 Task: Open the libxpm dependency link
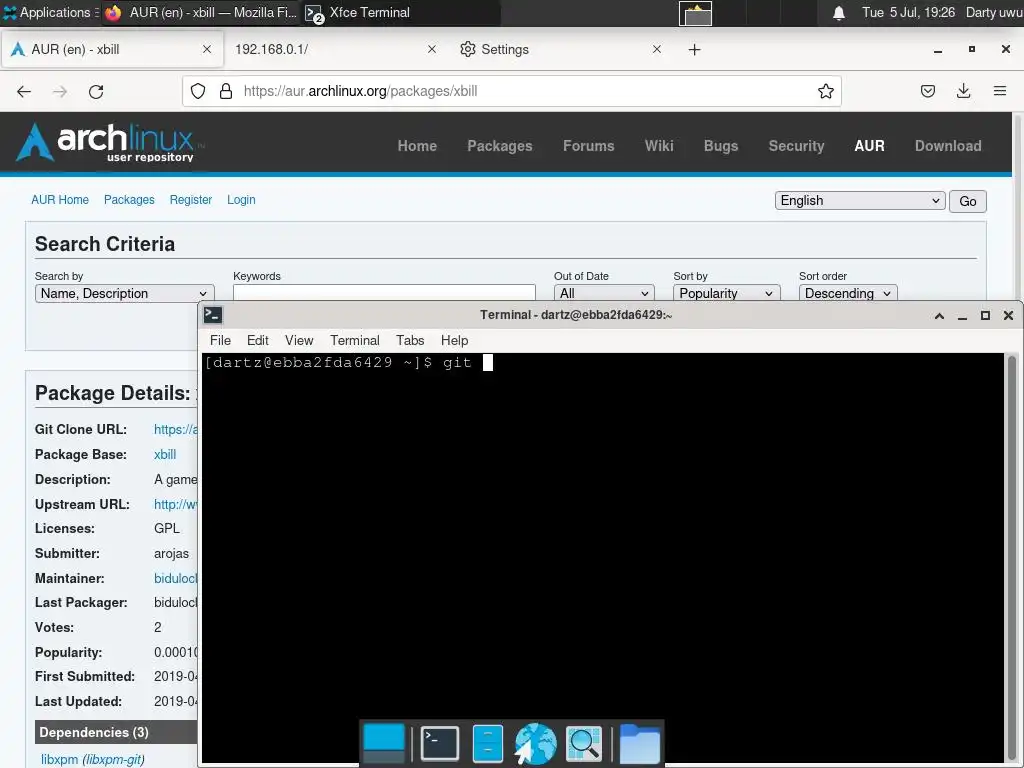tap(59, 760)
